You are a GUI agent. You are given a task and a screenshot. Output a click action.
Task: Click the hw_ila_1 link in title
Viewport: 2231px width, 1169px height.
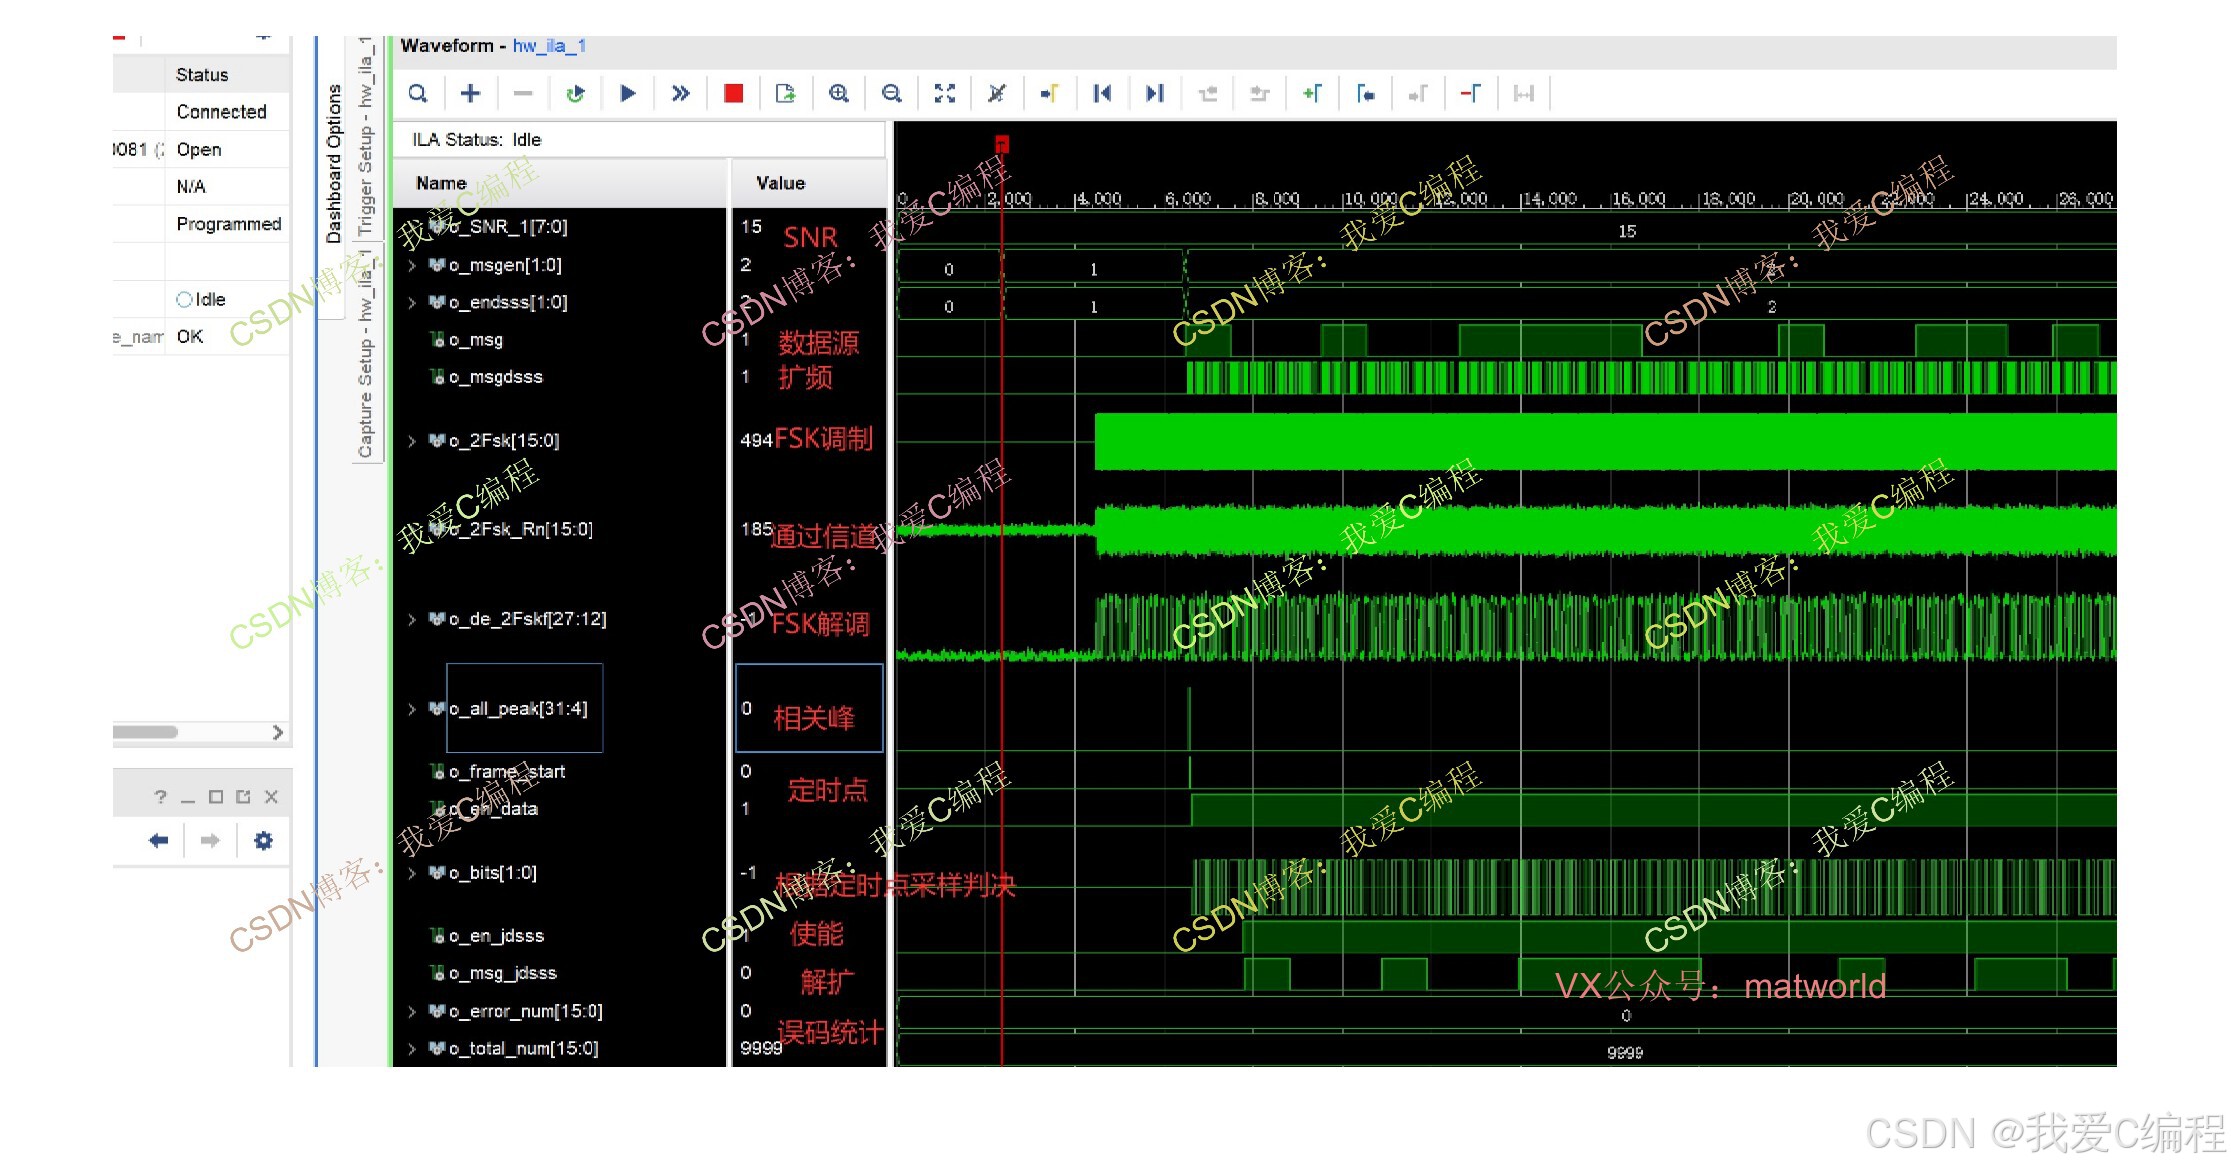pos(549,46)
